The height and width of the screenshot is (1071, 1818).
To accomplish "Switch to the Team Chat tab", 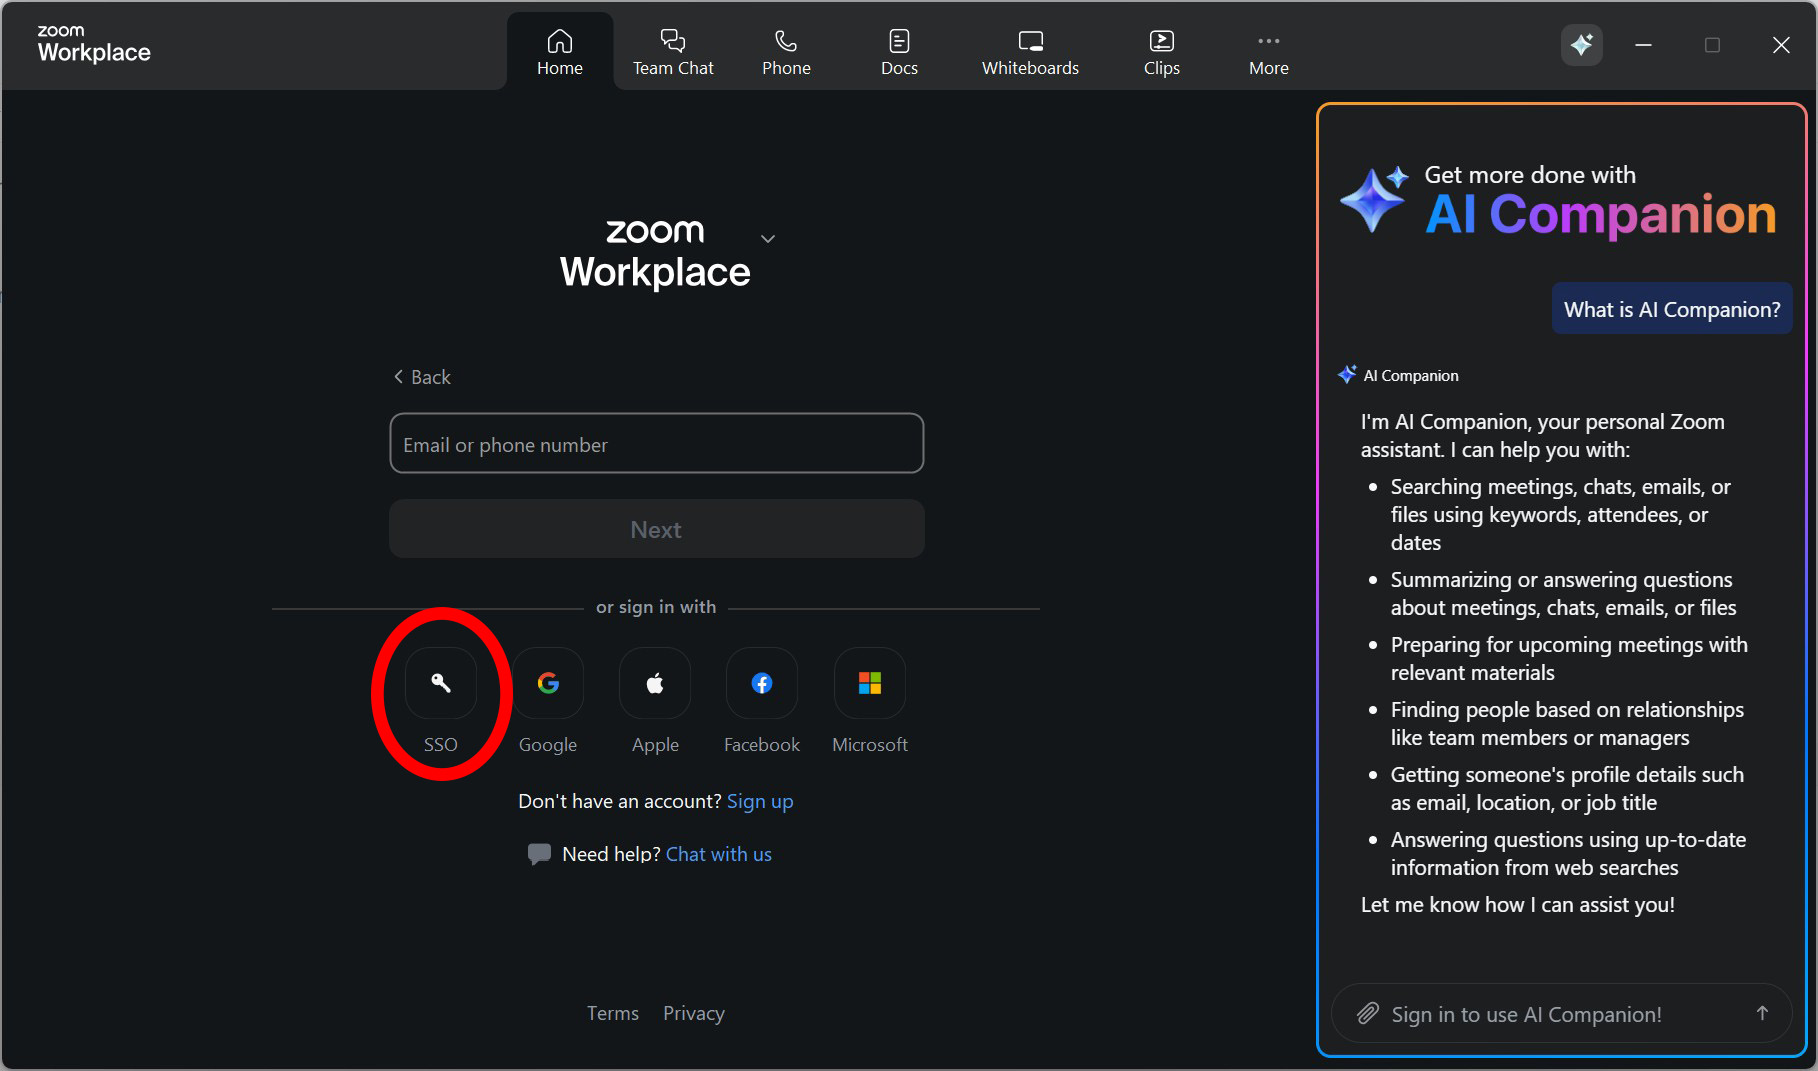I will (673, 52).
